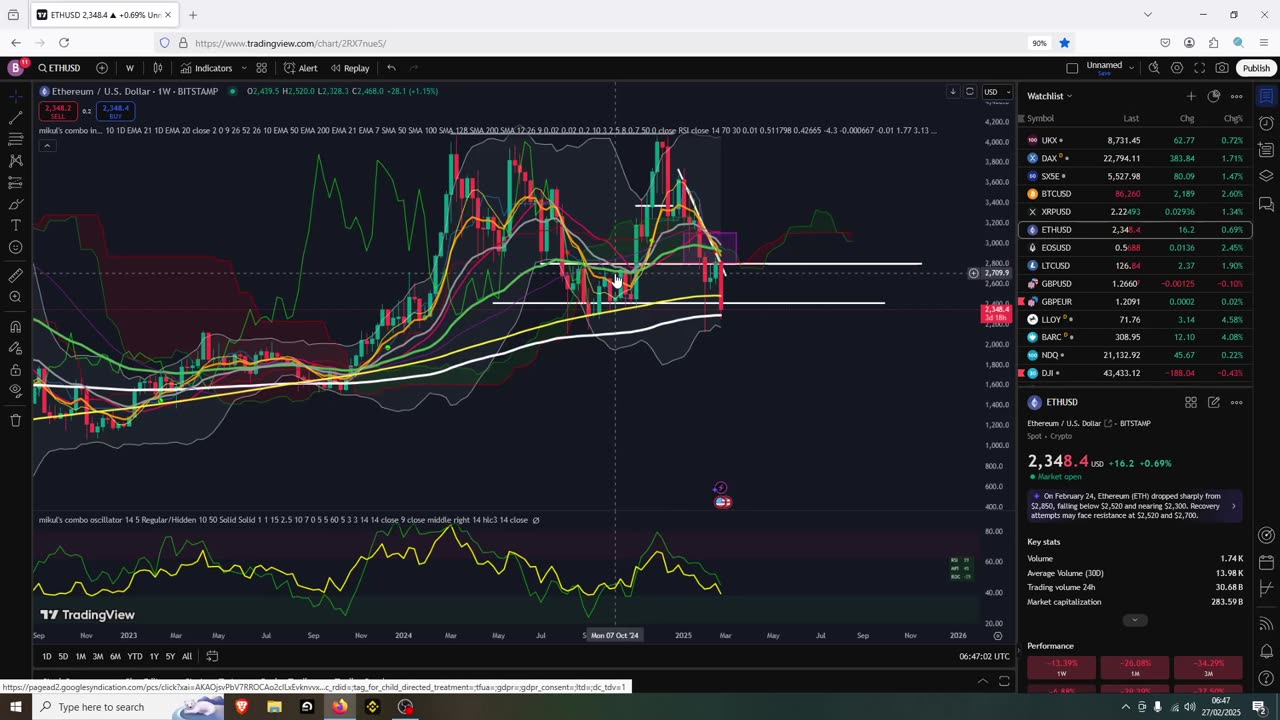Select the NDQ watchlist row
The height and width of the screenshot is (720, 1280).
[x=1135, y=355]
